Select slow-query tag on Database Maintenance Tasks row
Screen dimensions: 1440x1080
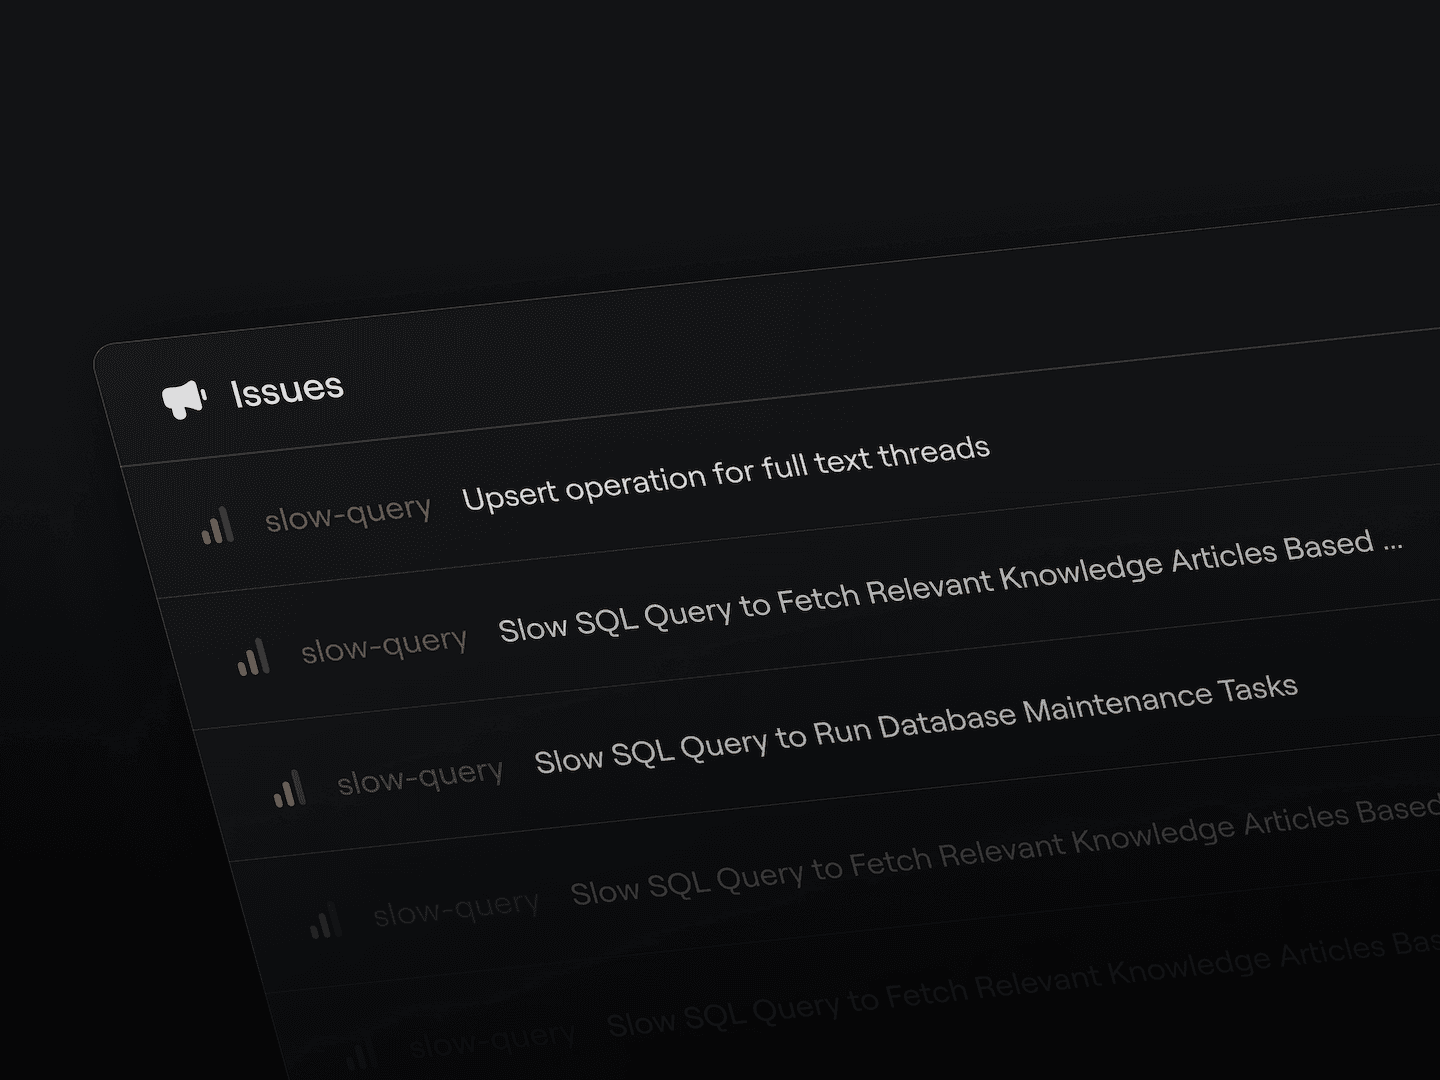tap(420, 777)
